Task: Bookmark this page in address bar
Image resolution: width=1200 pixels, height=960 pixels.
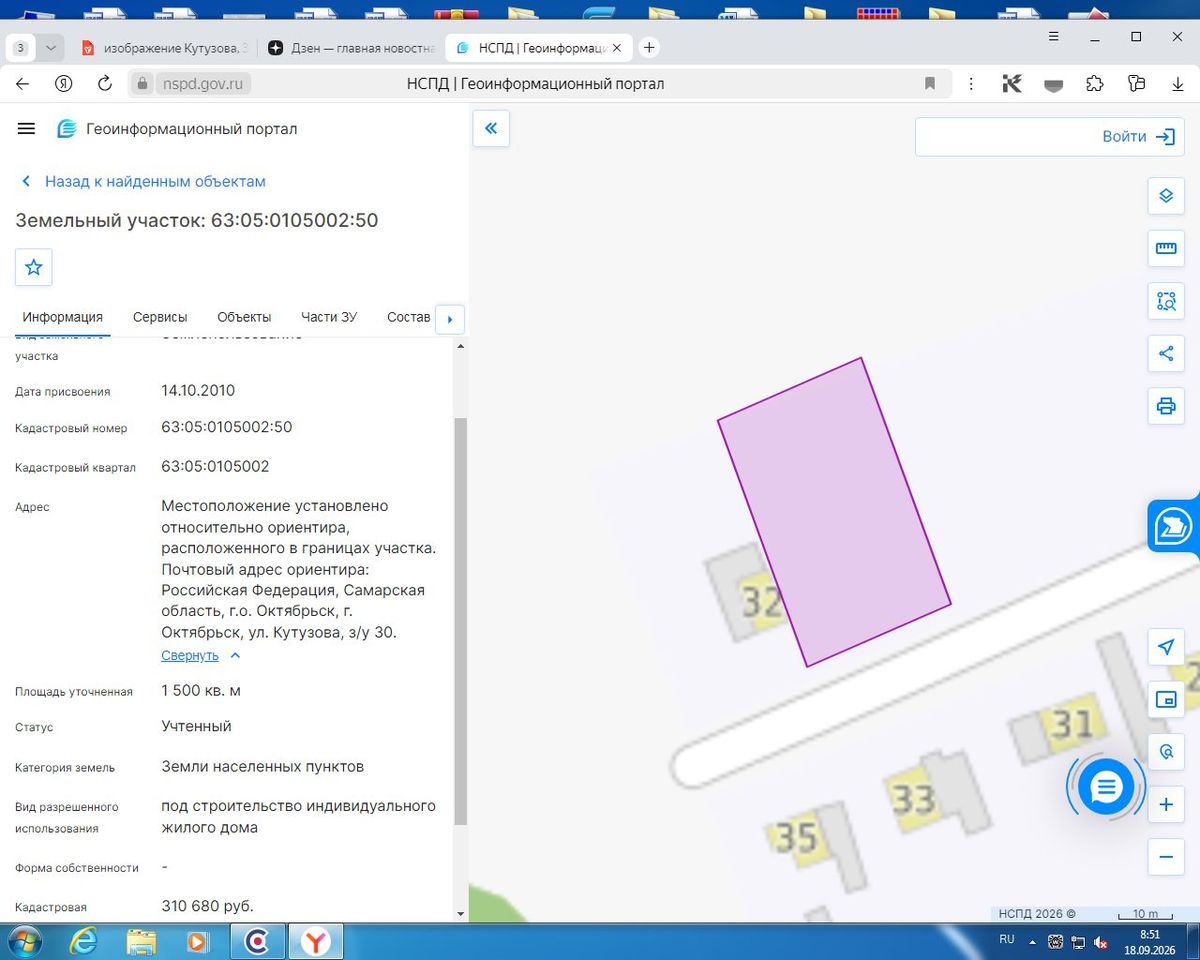Action: coord(930,84)
